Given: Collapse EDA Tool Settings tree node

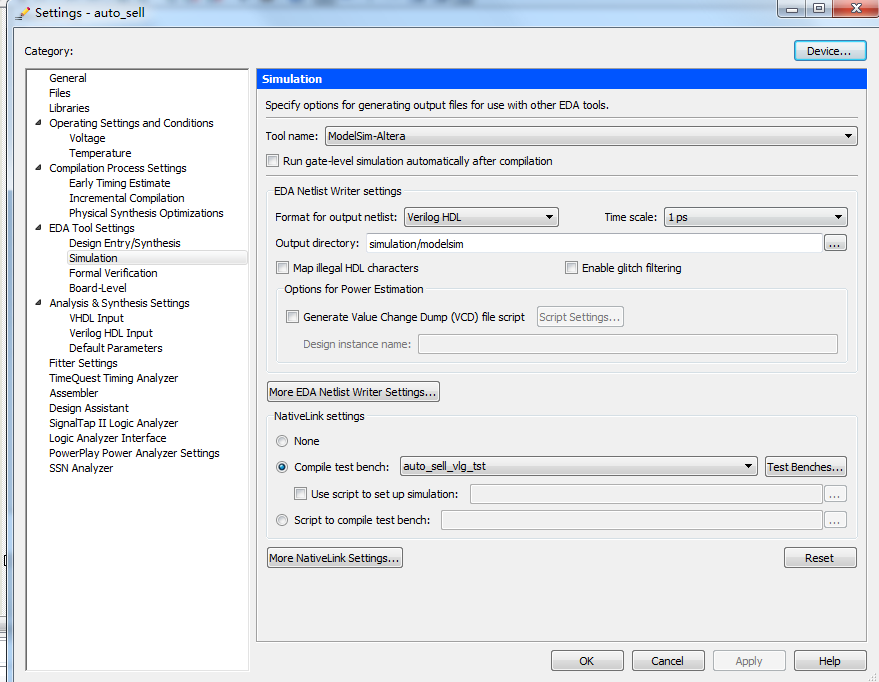Looking at the screenshot, I should tap(38, 228).
